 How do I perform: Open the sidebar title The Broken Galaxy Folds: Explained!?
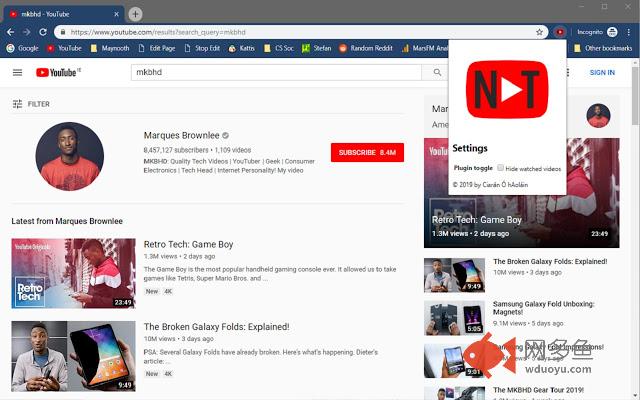(x=550, y=262)
